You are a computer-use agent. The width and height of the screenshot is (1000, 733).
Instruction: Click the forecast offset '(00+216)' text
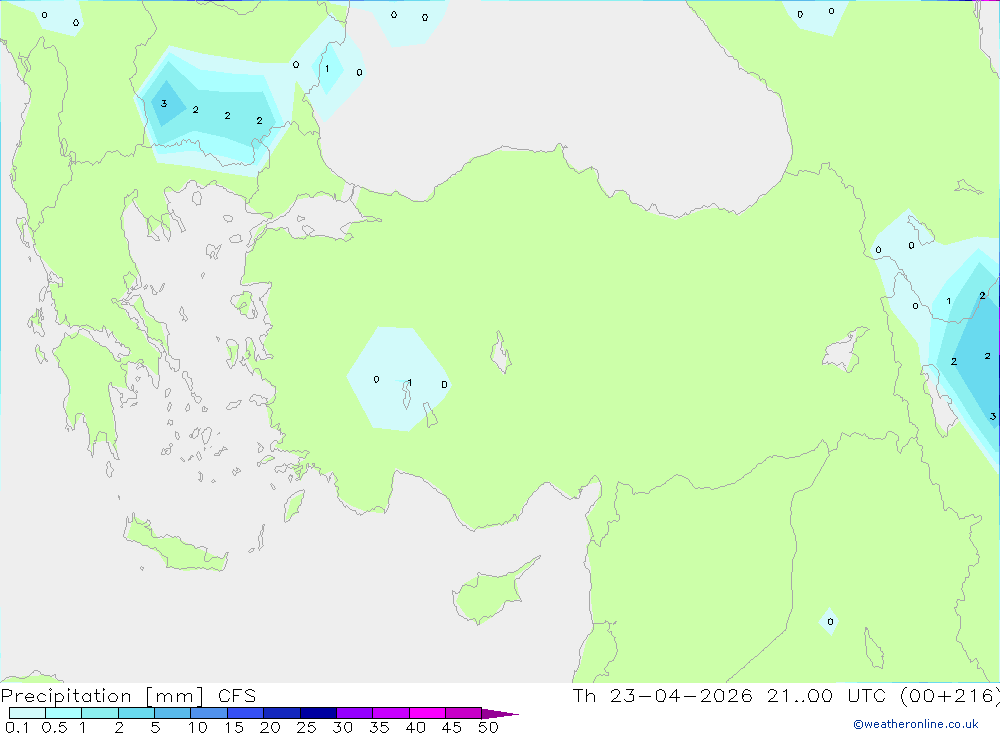950,696
